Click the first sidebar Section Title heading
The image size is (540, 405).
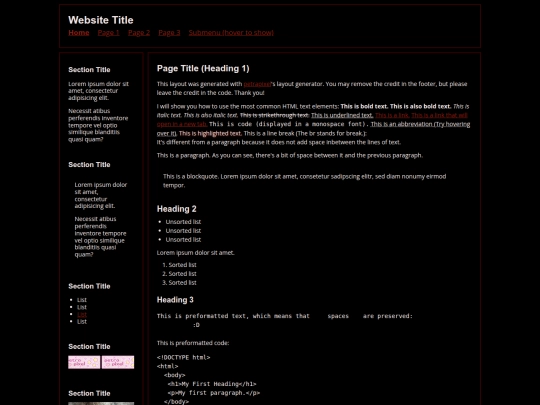89,70
